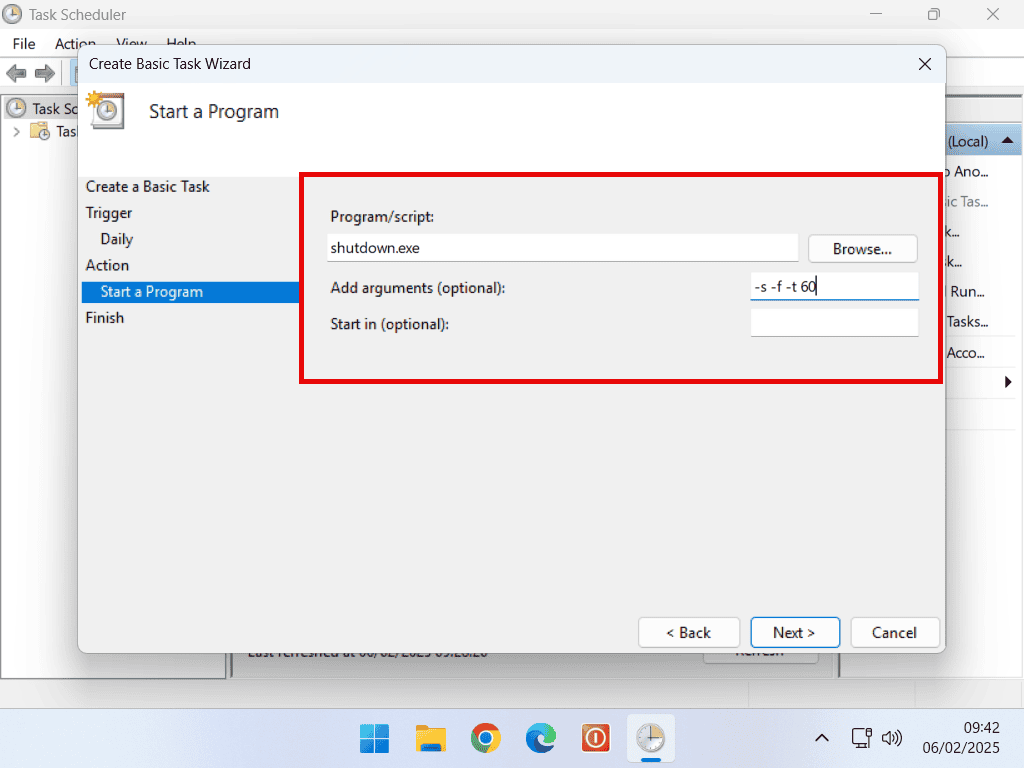Click the Browse... button

coord(862,249)
